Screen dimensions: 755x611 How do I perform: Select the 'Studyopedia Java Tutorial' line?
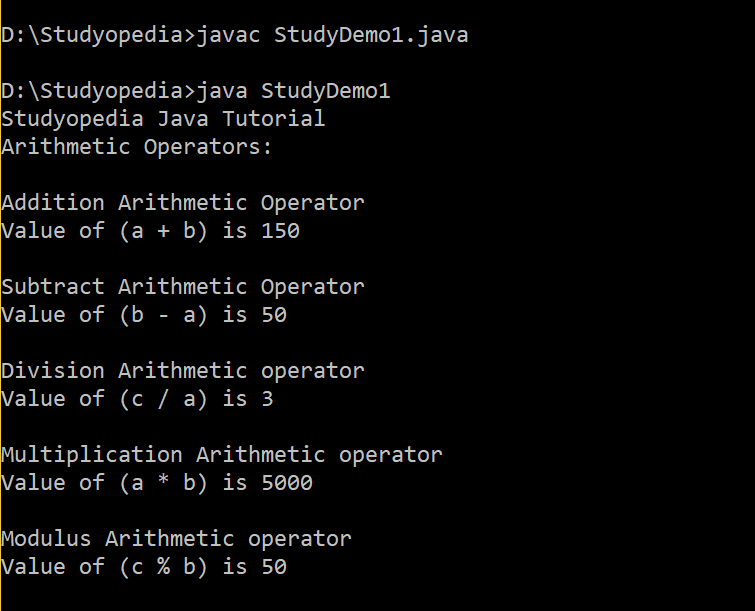click(163, 119)
